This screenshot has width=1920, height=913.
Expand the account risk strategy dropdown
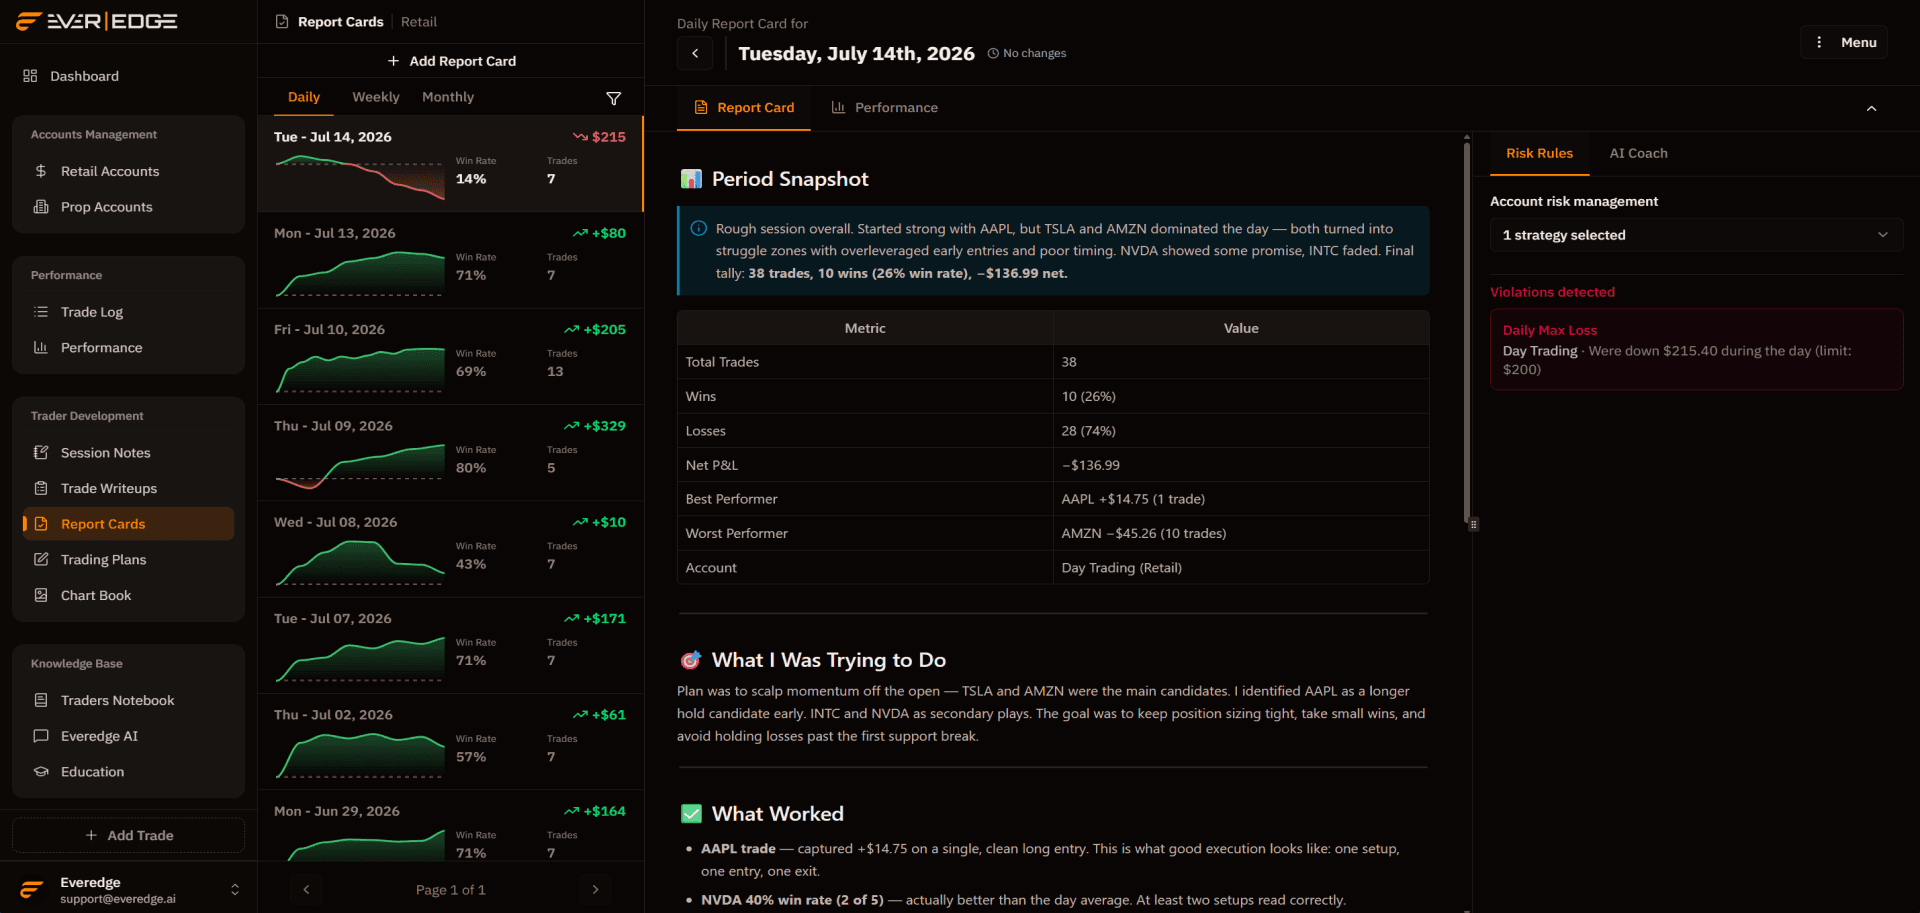pos(1696,235)
